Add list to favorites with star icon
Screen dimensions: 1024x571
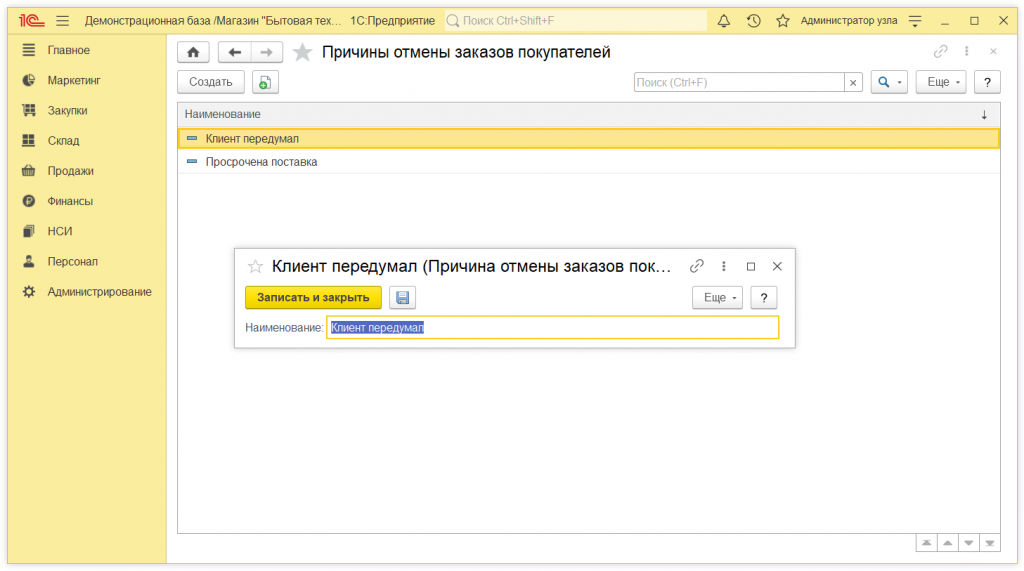[x=302, y=52]
